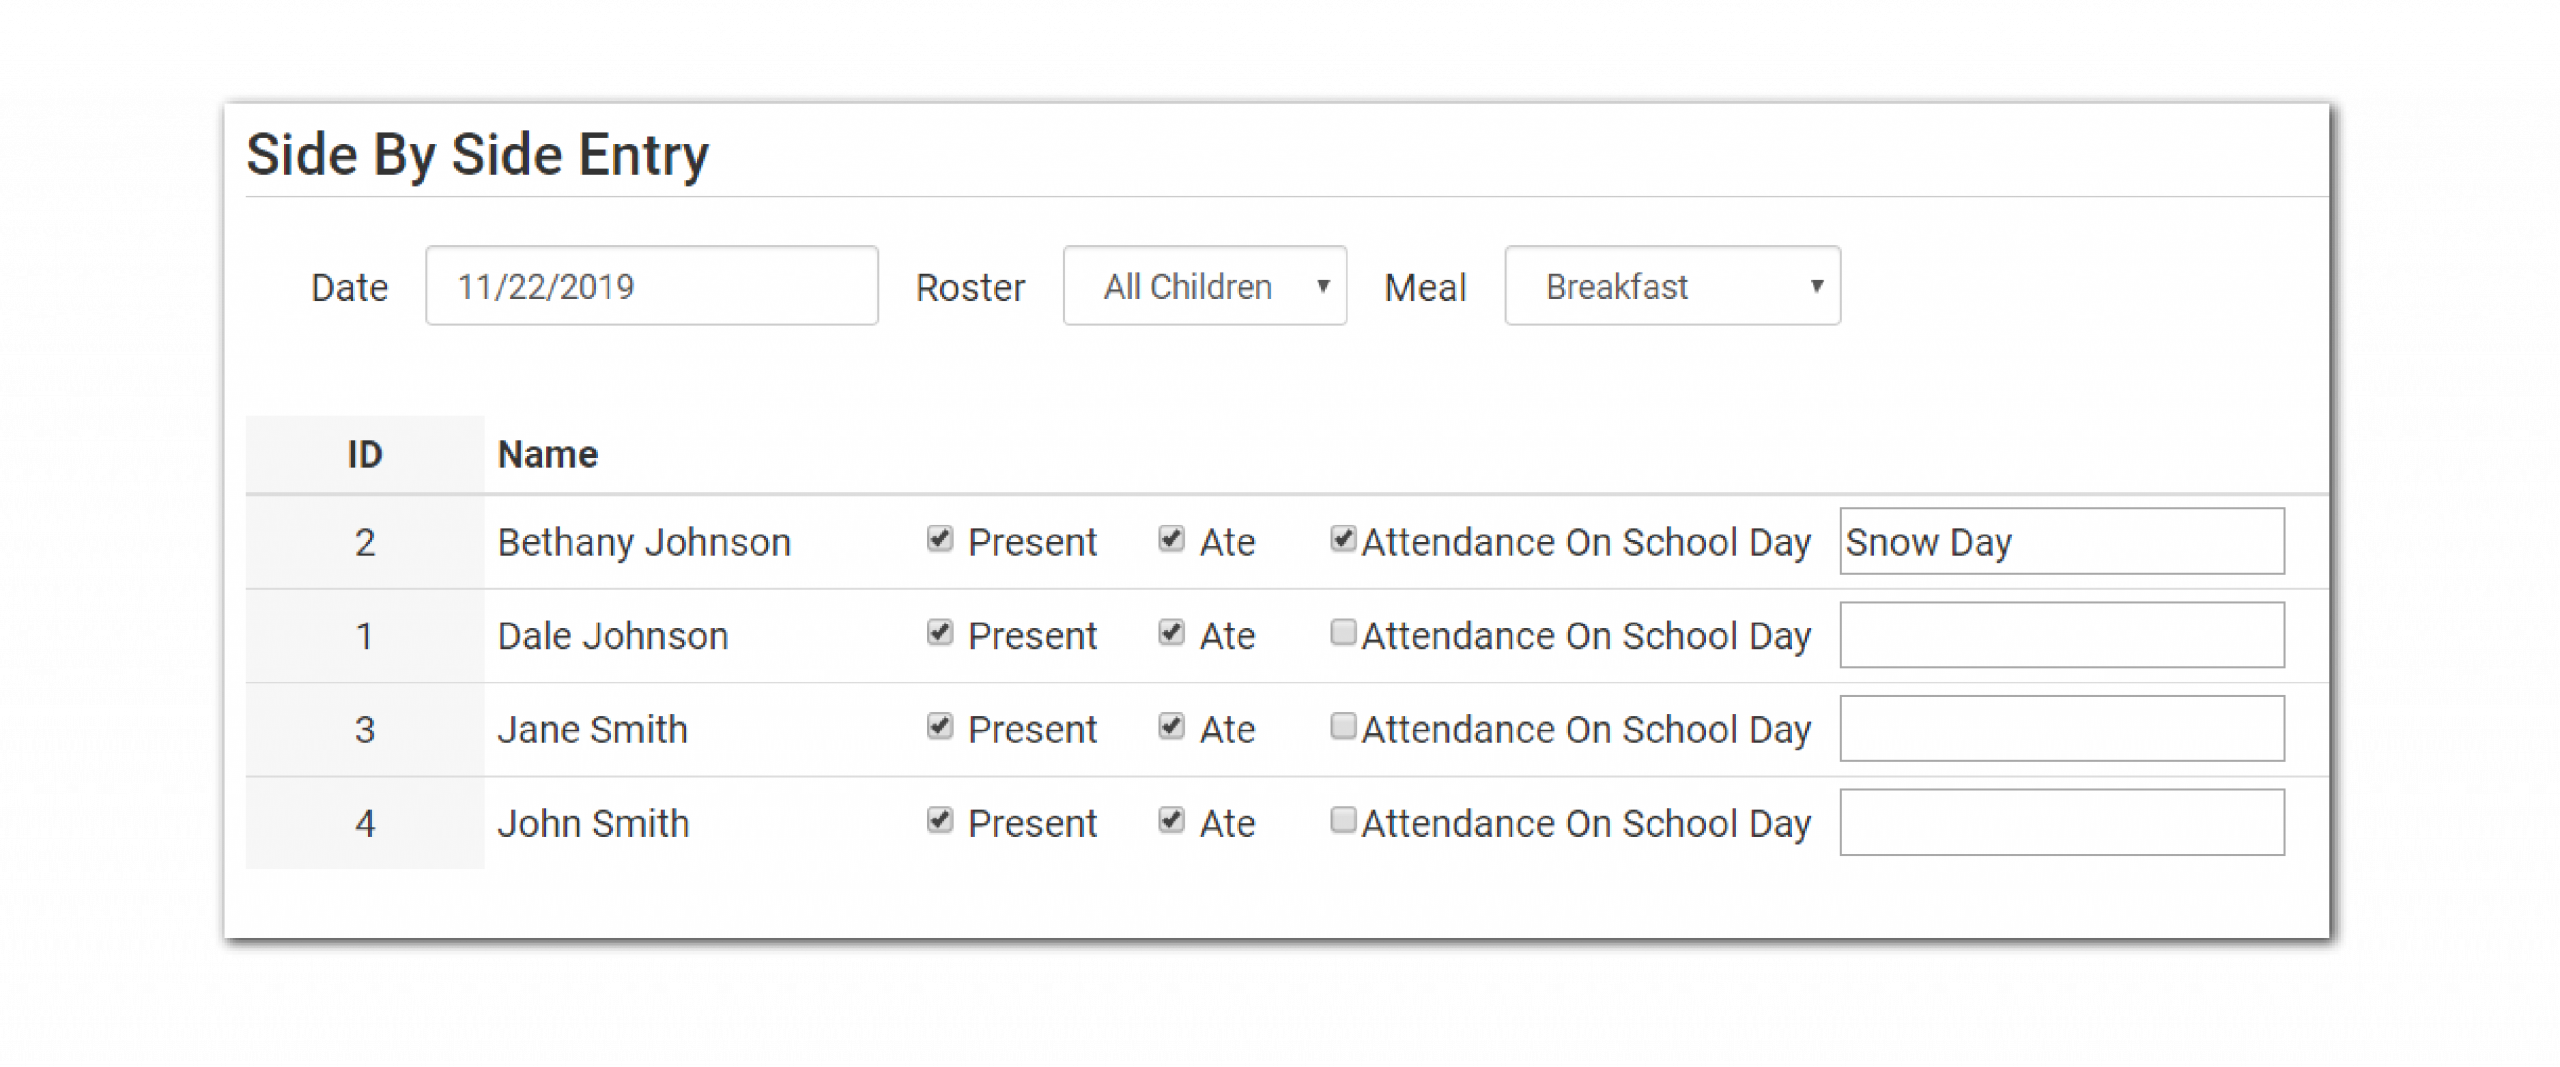Click the reason field for Jane Smith
The width and height of the screenshot is (2560, 1067).
(2061, 728)
